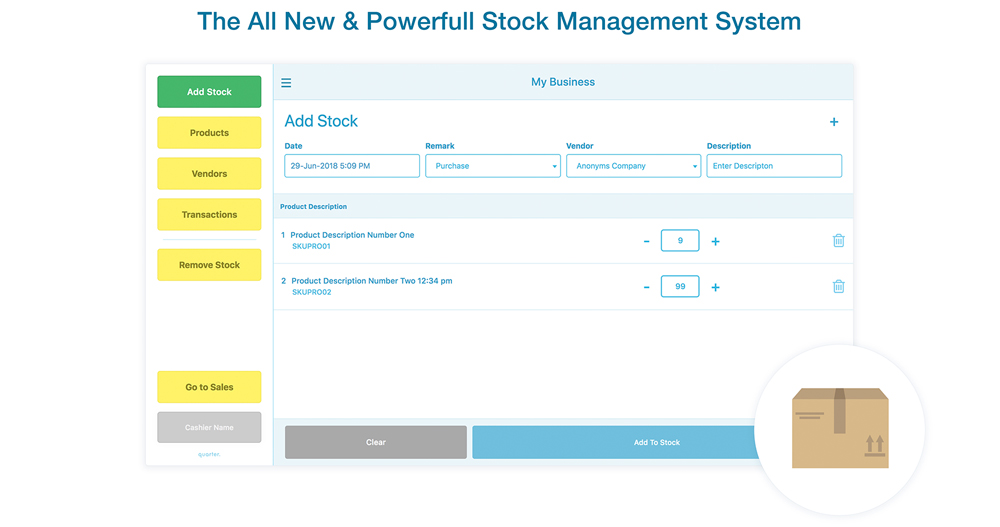Increase quantity for SKUPRO02
The height and width of the screenshot is (527, 1000).
coord(715,287)
